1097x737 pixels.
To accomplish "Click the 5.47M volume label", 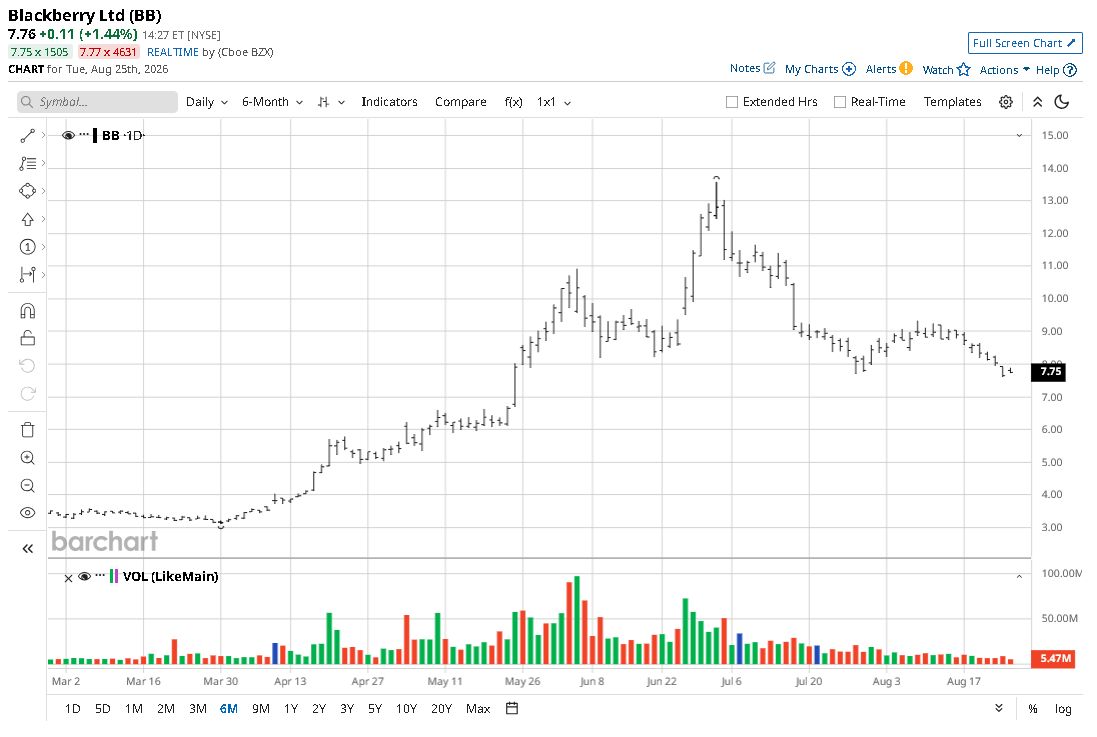I will click(1053, 658).
